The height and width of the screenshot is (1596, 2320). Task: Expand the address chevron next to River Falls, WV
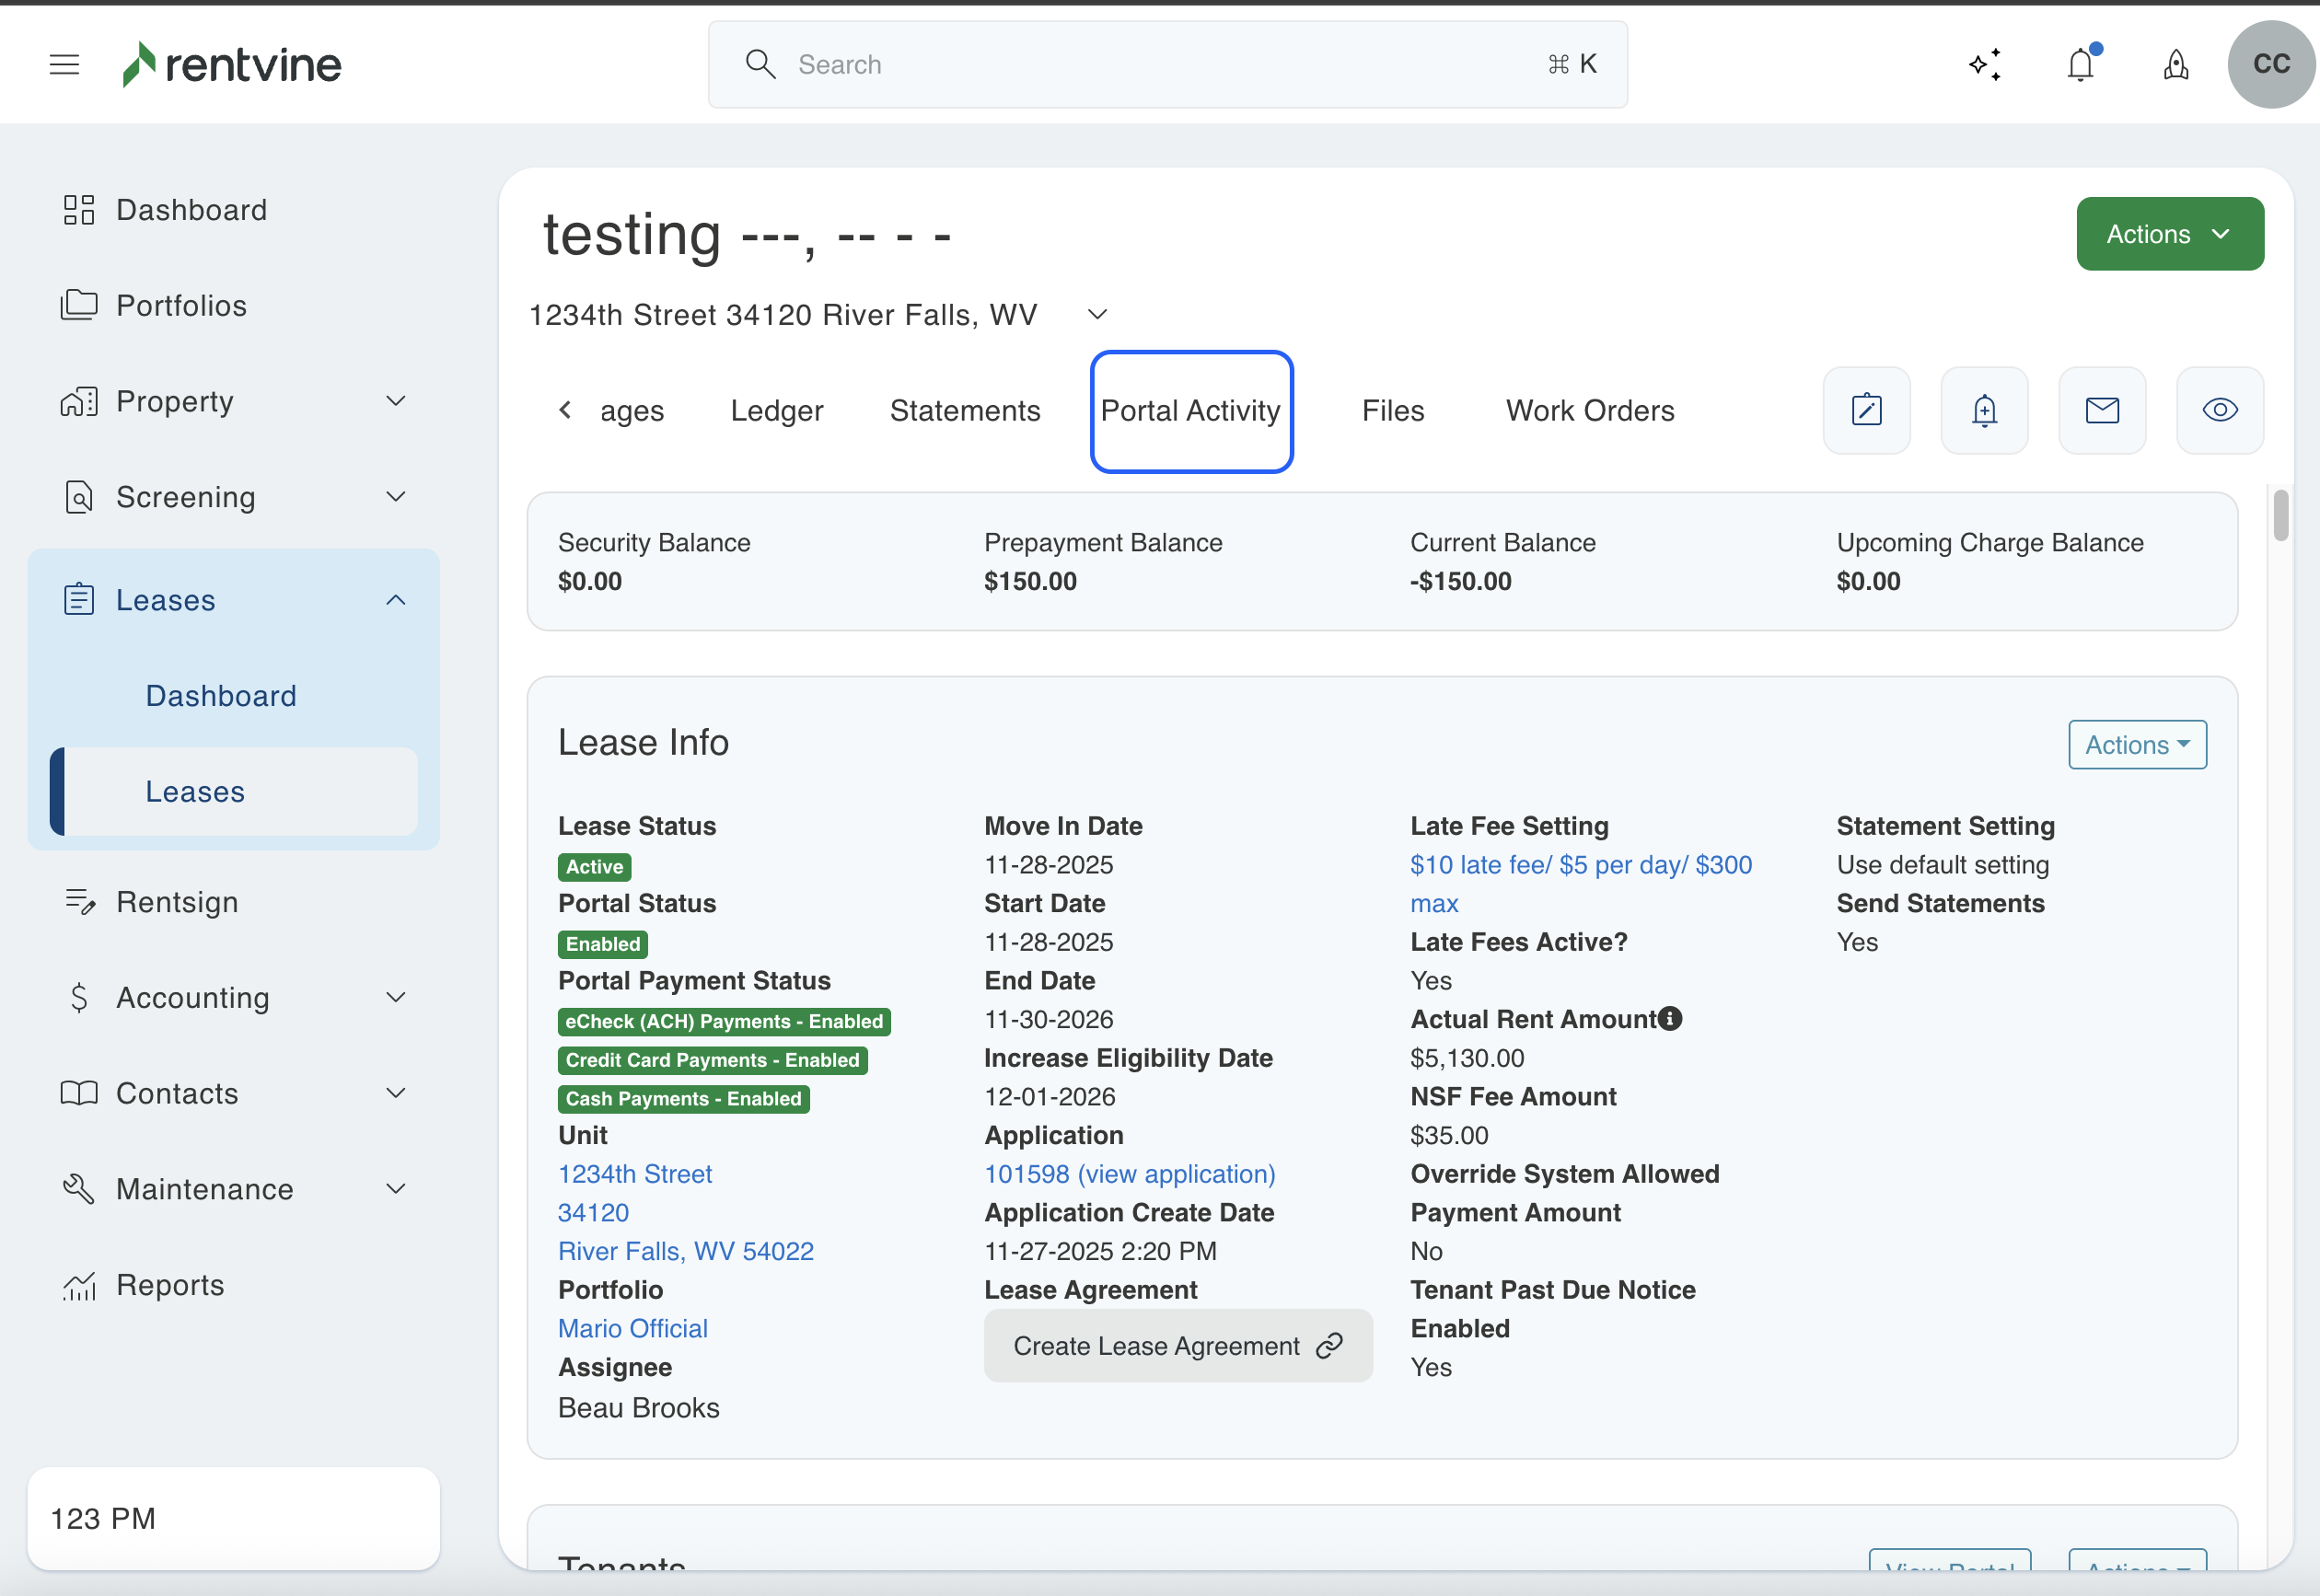[1097, 314]
